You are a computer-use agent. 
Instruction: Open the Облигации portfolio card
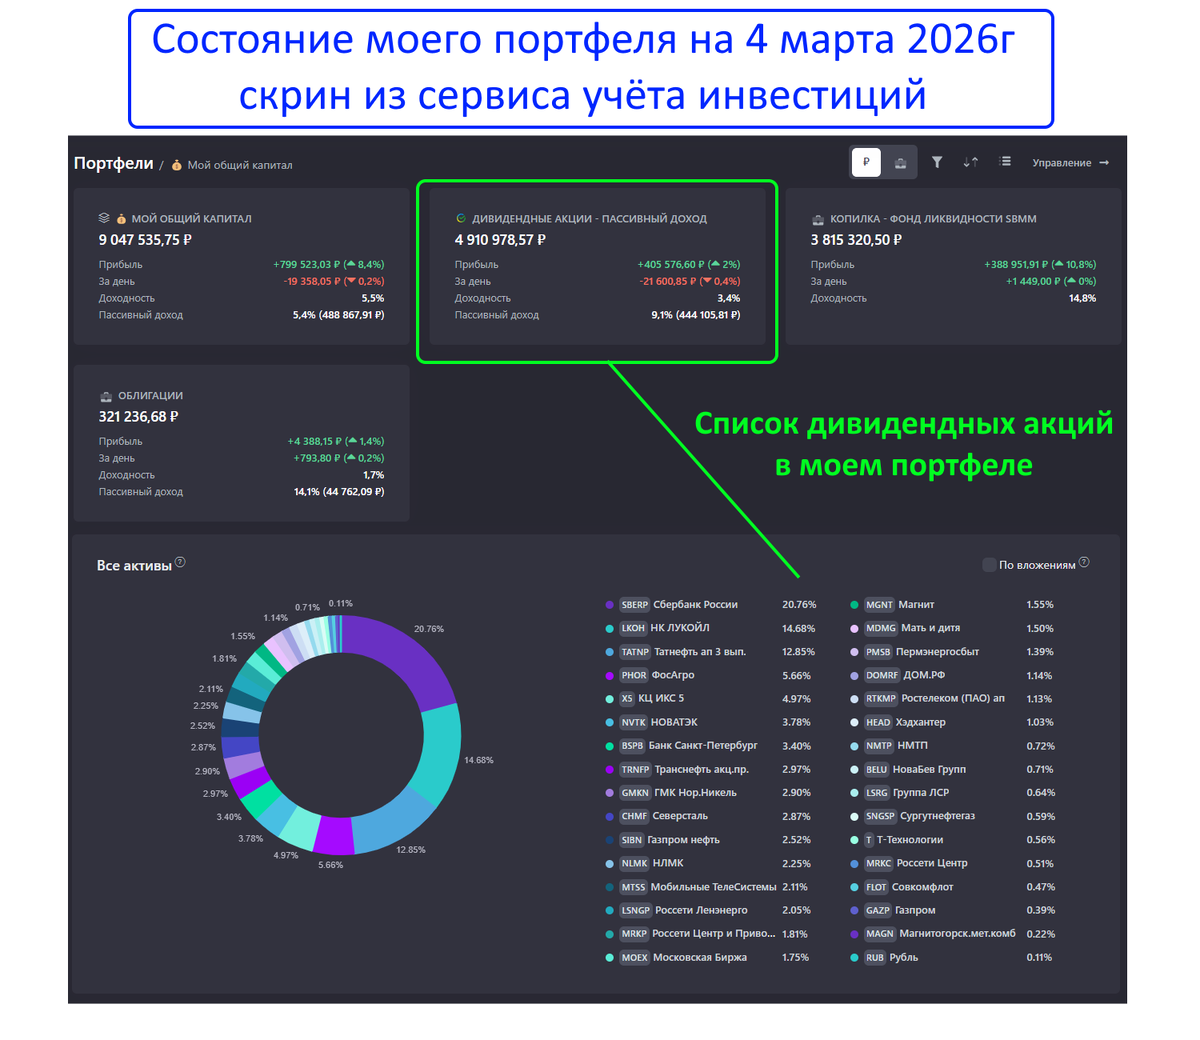pyautogui.click(x=242, y=442)
